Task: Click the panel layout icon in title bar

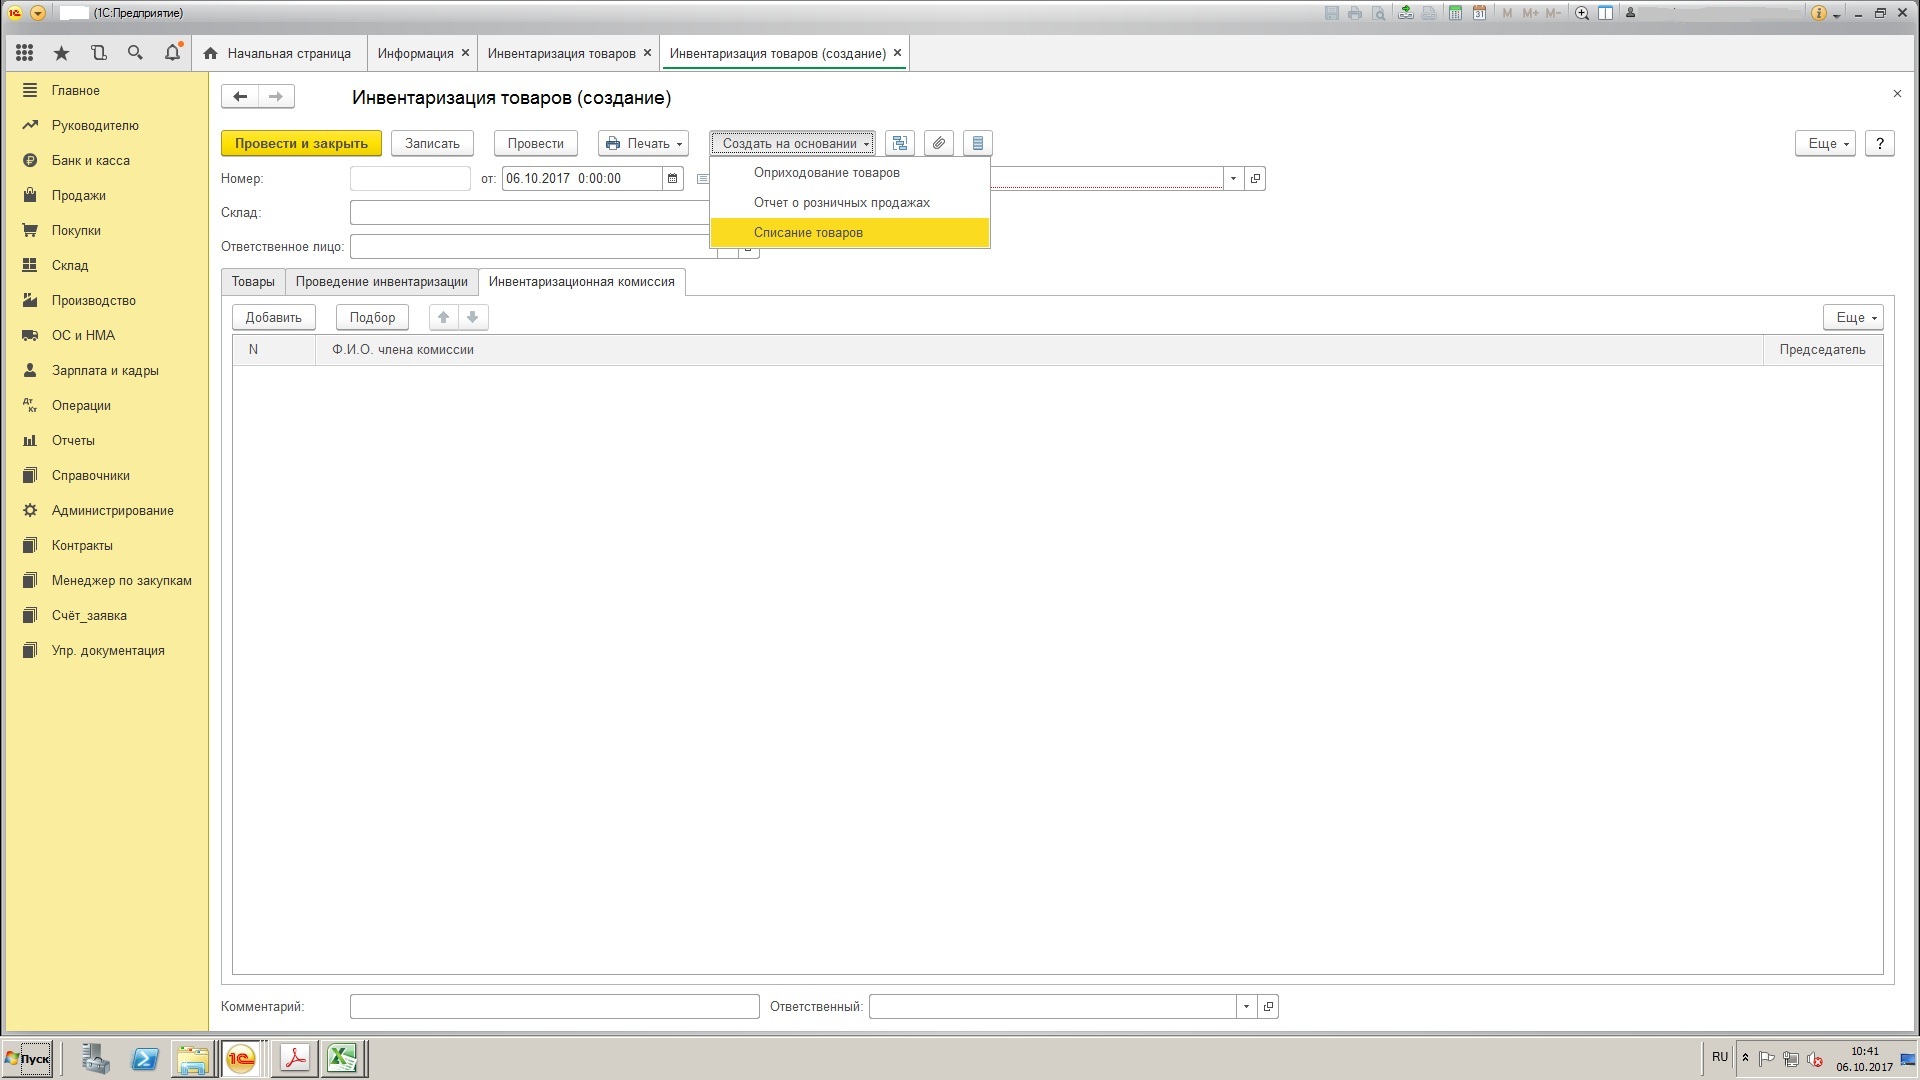Action: point(1605,13)
